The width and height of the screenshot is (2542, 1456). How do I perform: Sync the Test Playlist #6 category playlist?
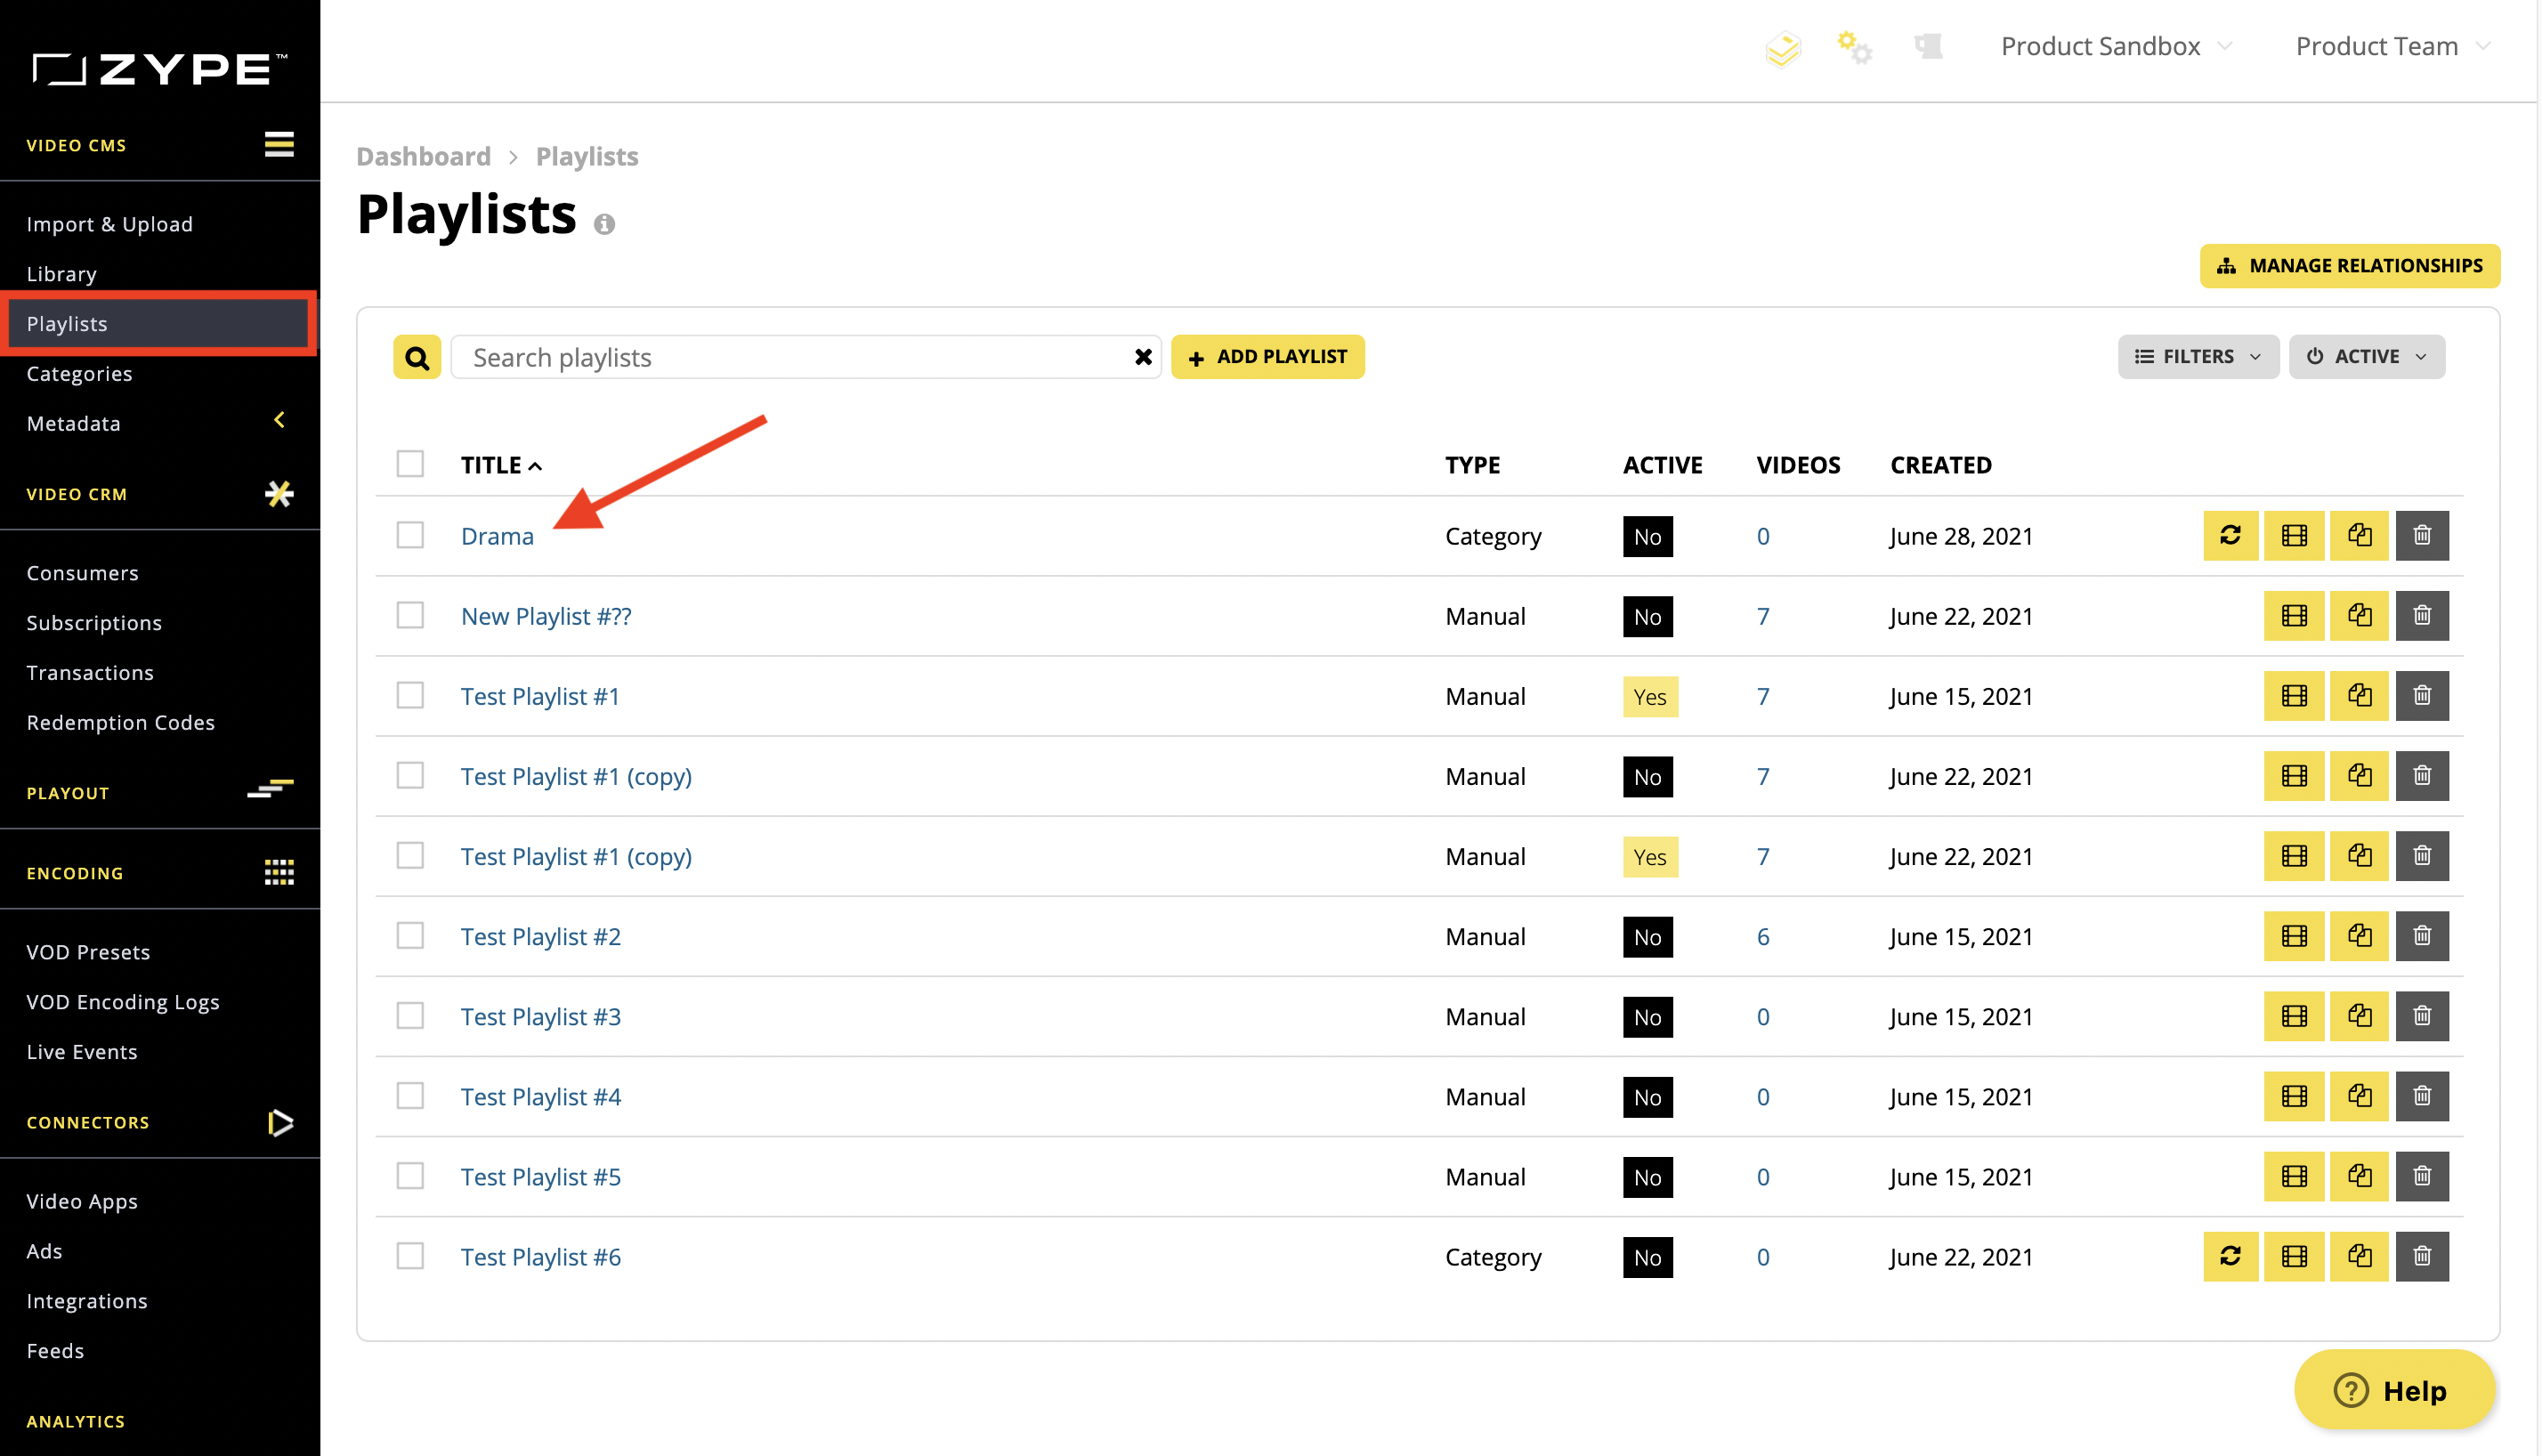pos(2230,1256)
